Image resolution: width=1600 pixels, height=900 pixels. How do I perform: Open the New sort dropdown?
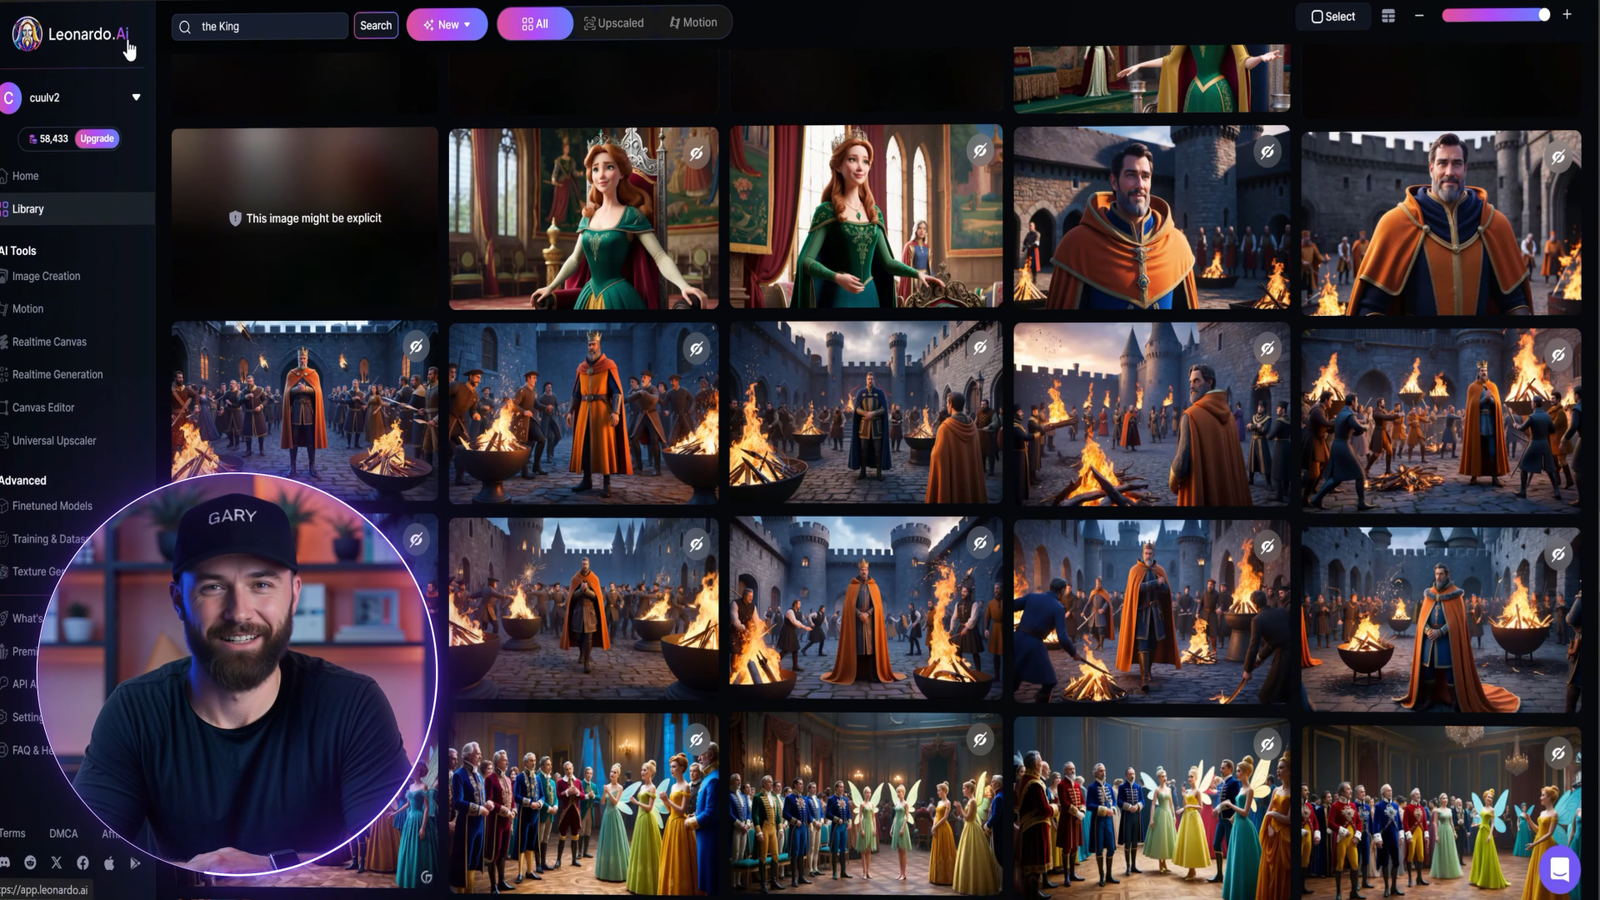coord(447,25)
